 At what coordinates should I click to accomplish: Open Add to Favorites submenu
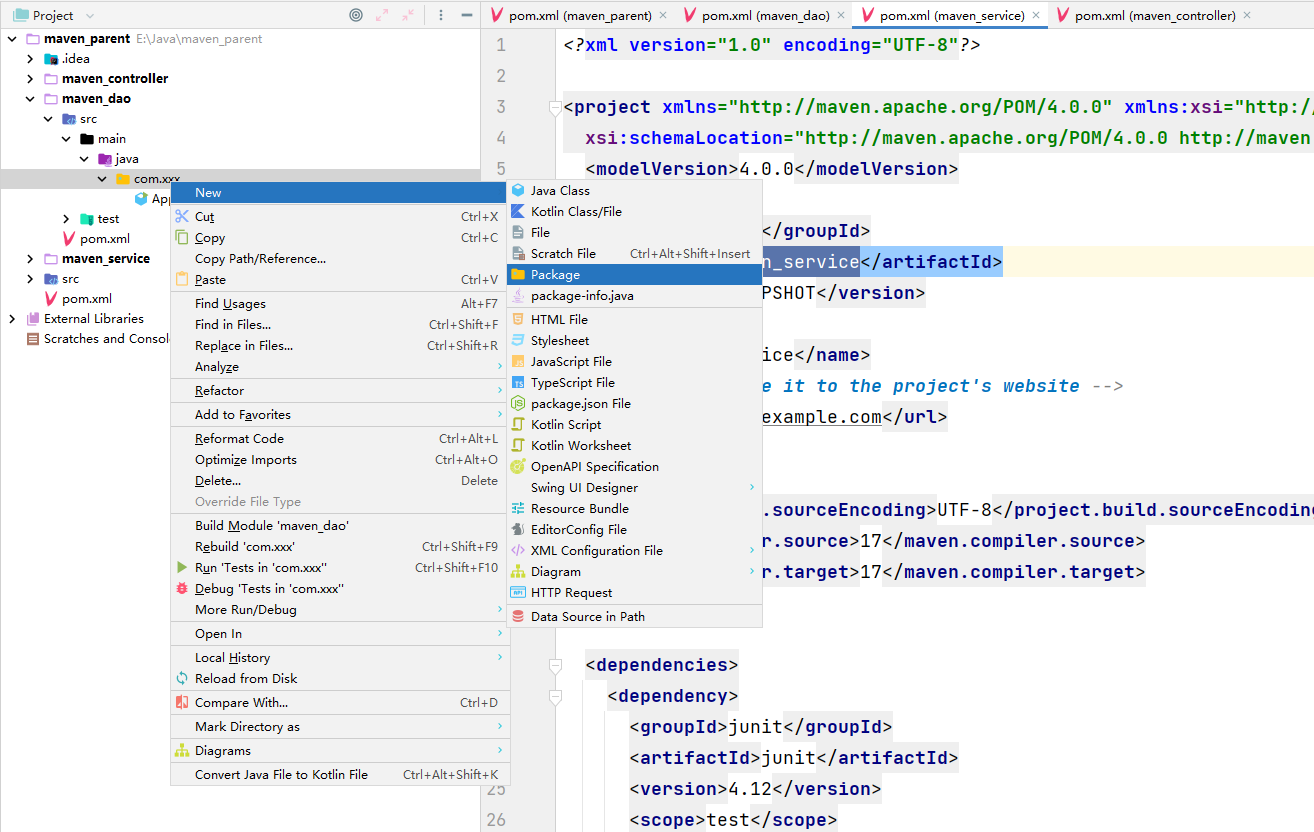340,415
